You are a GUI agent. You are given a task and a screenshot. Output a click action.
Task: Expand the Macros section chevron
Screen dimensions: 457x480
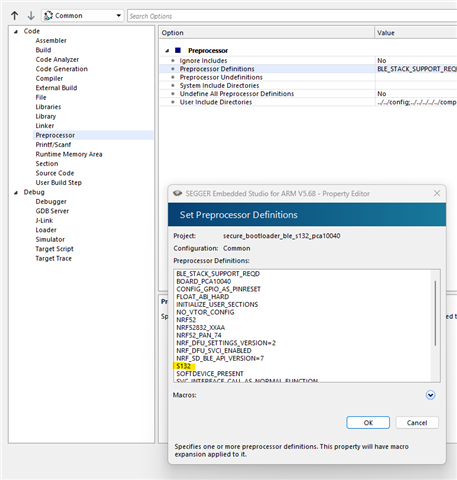pyautogui.click(x=430, y=395)
